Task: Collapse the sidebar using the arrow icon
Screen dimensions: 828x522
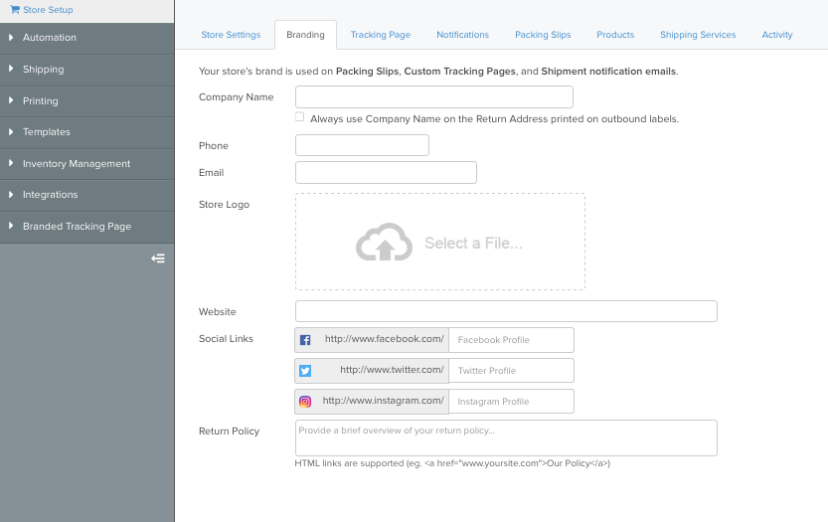Action: (158, 259)
